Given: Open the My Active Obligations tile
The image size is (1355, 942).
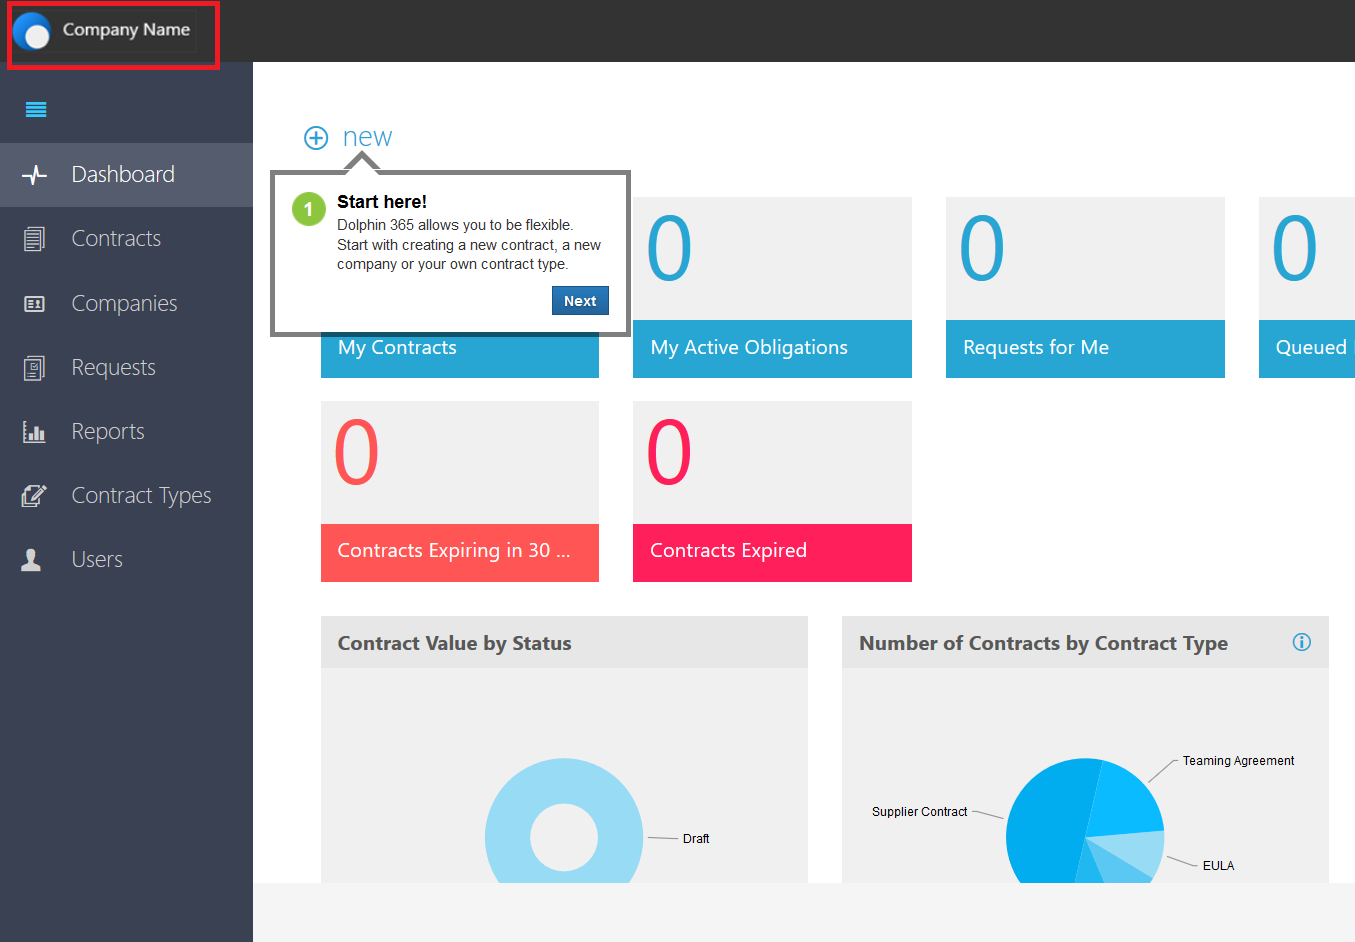Looking at the screenshot, I should point(772,288).
